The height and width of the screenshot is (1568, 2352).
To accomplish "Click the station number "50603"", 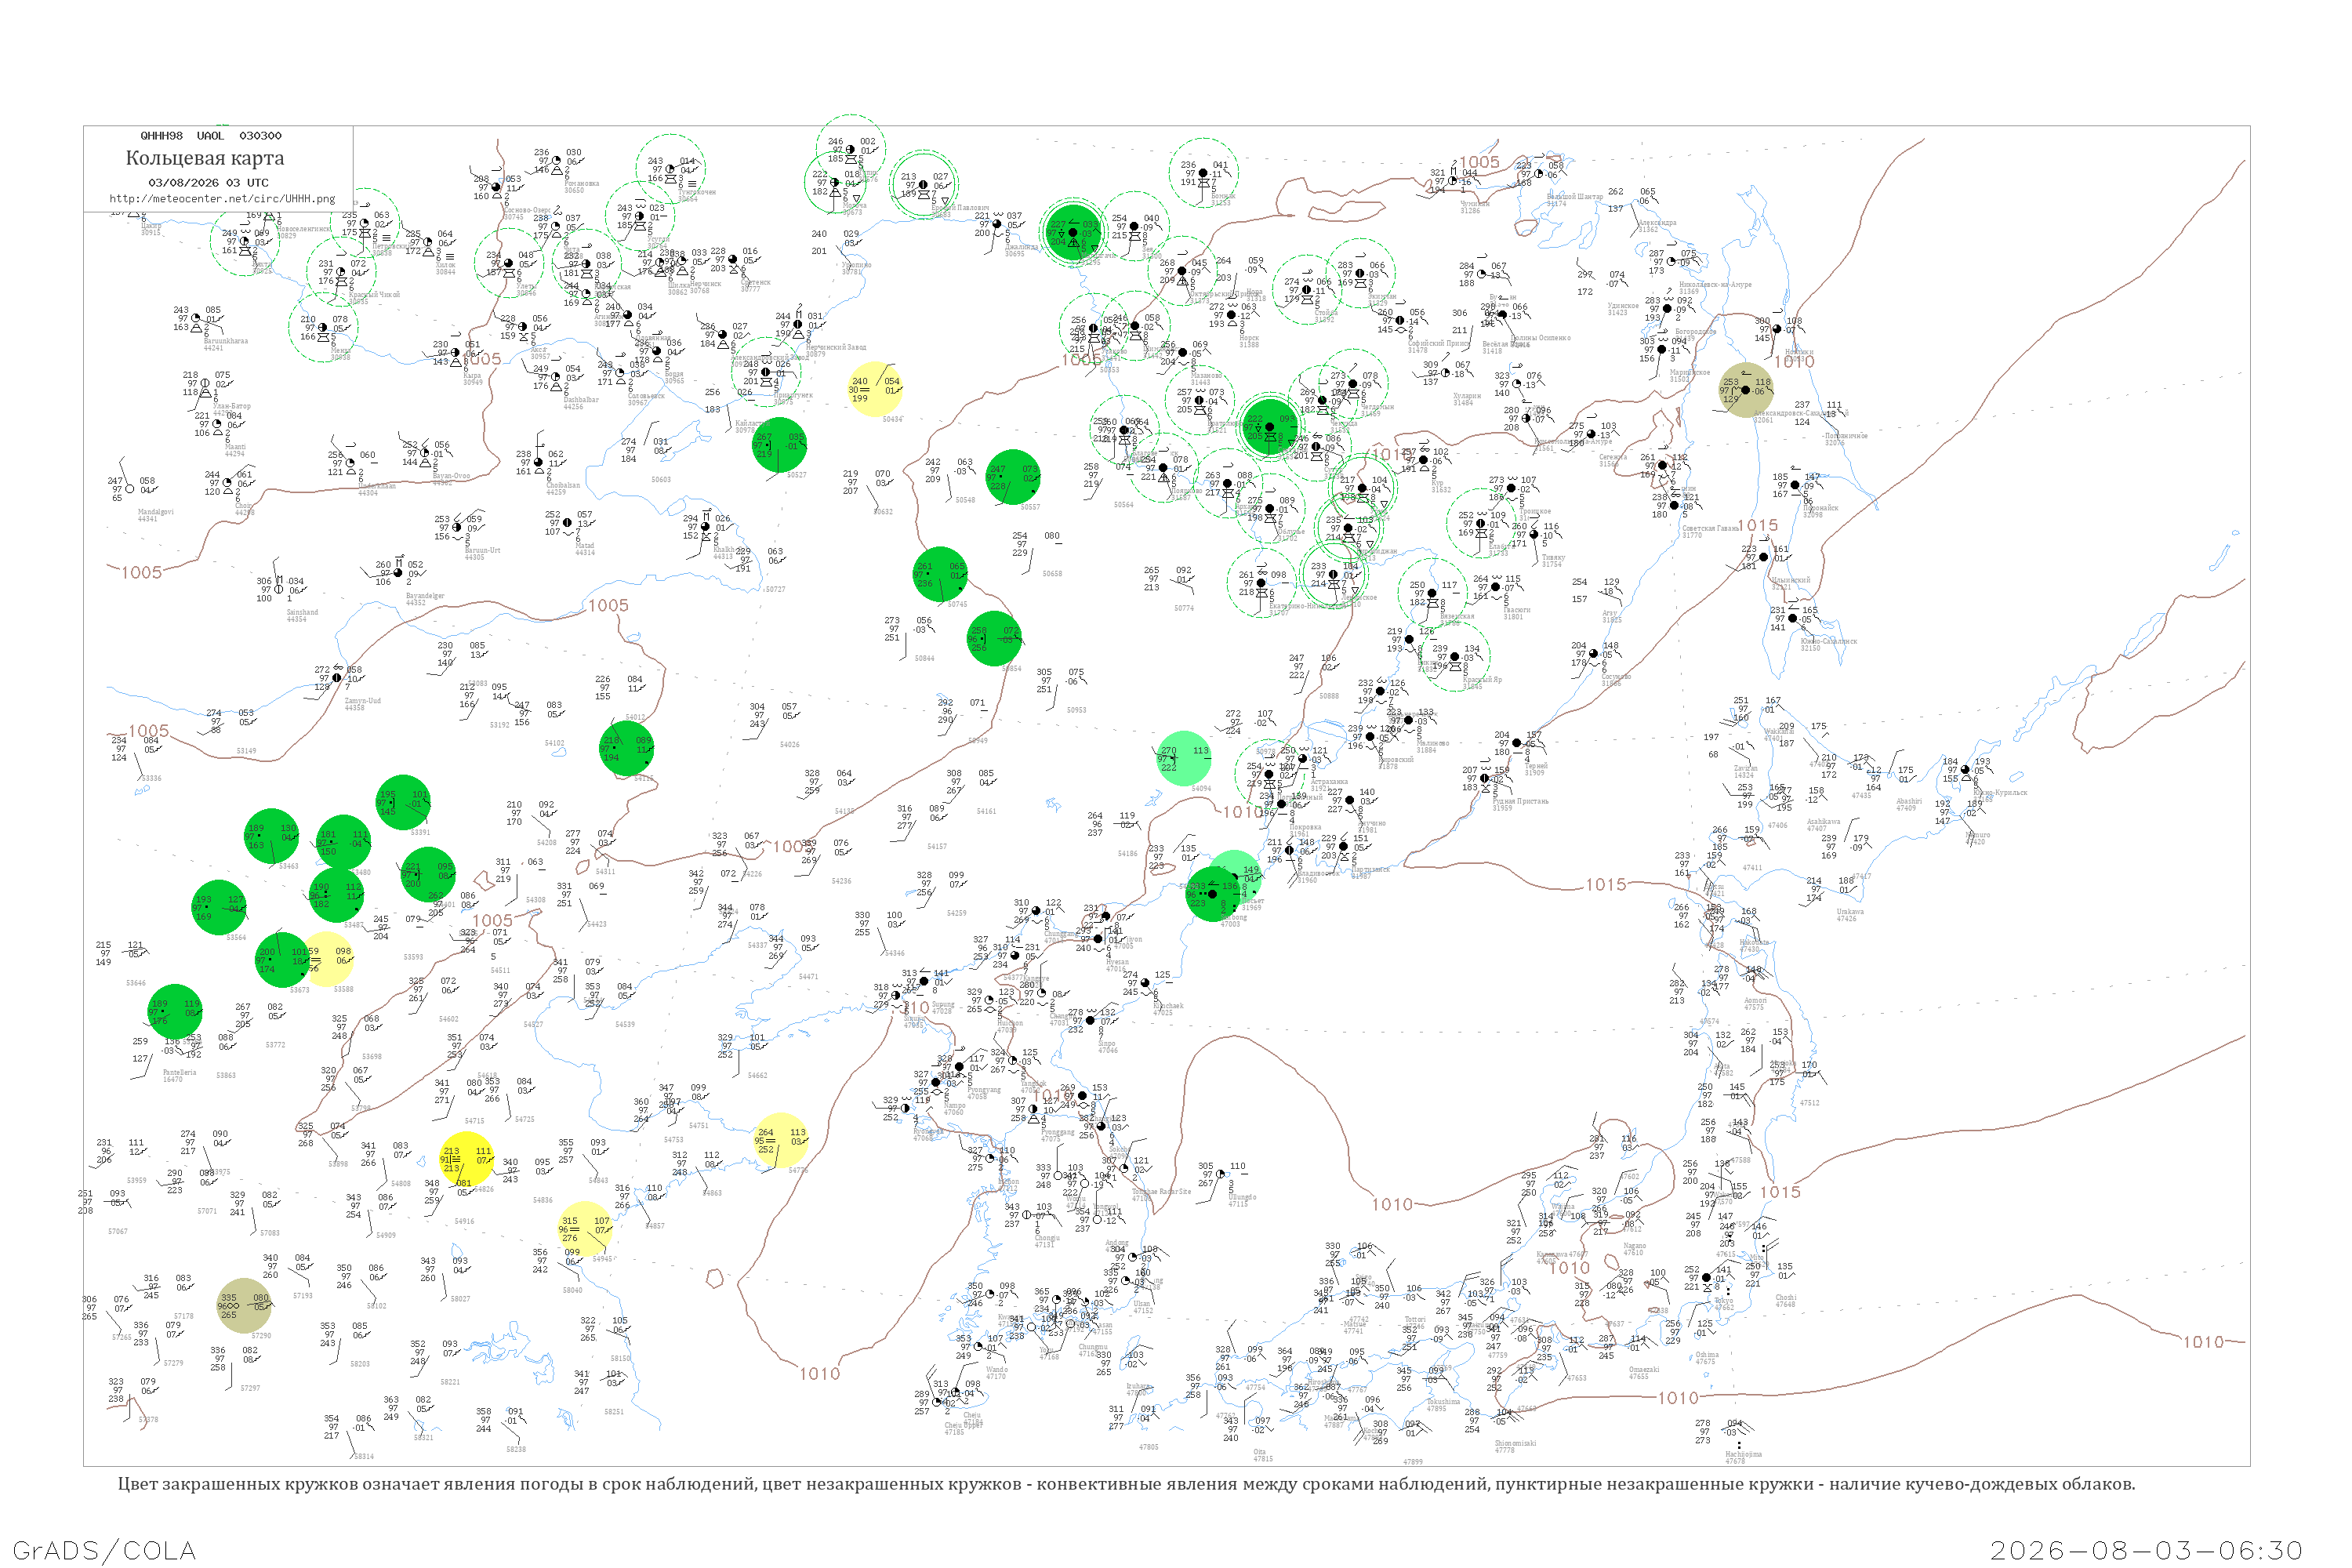I will pyautogui.click(x=661, y=480).
